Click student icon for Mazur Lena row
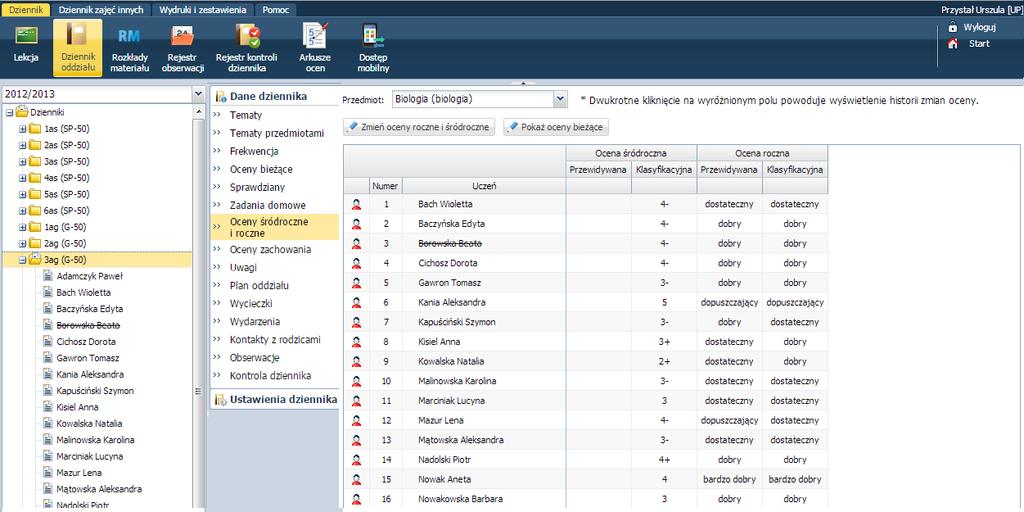The image size is (1024, 512). coord(356,421)
